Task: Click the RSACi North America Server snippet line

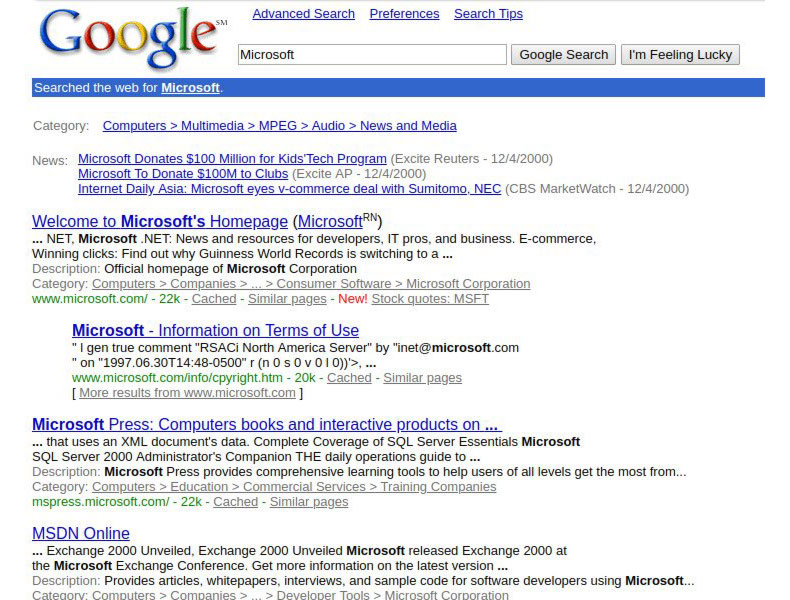Action: point(295,348)
